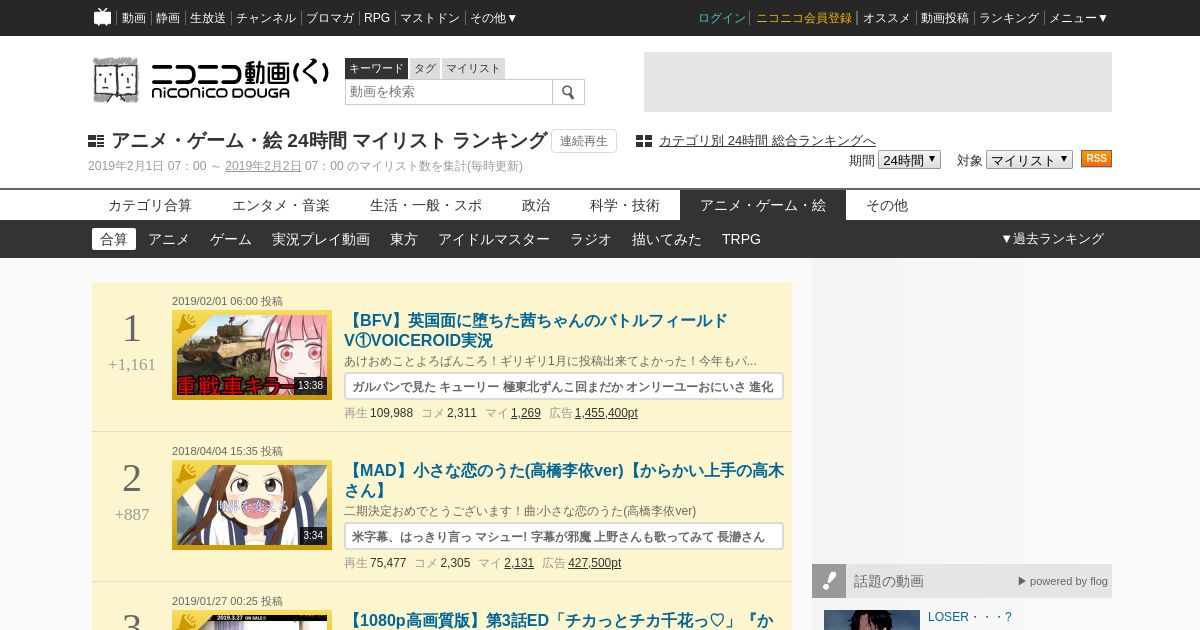Click the ガルパンで見た comment box of rank 1
The width and height of the screenshot is (1200, 630).
click(x=564, y=386)
